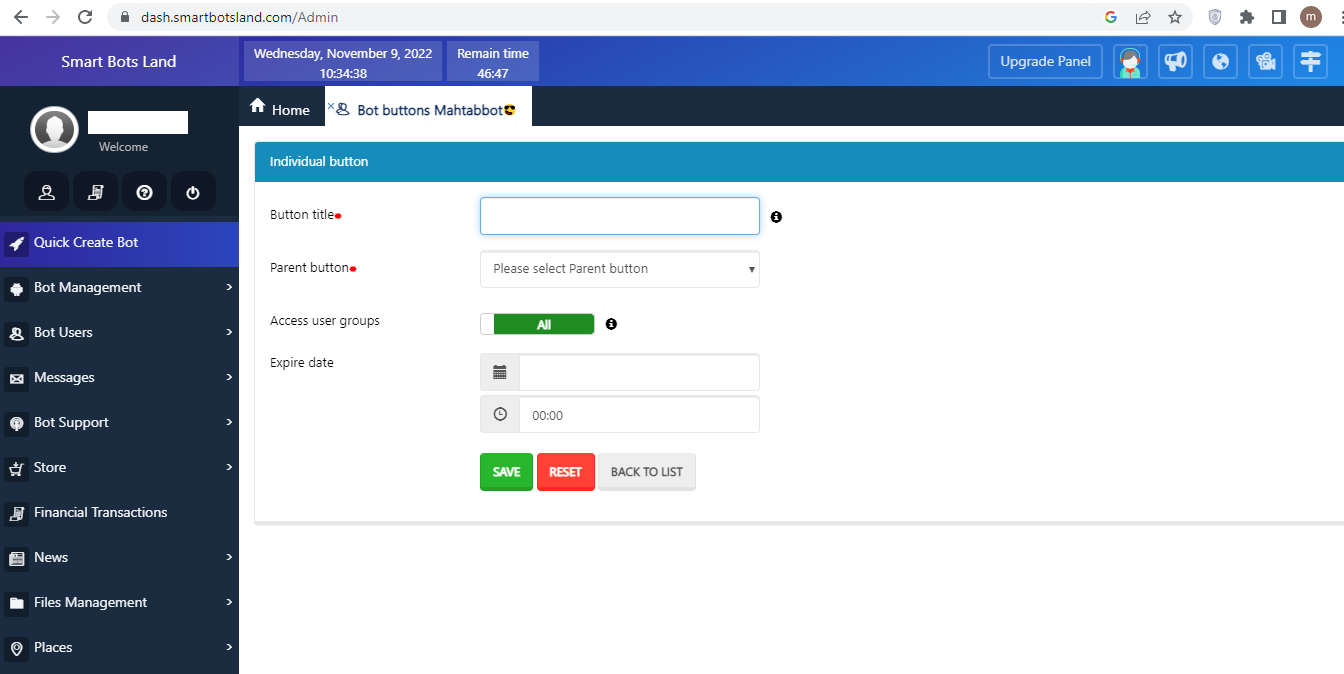Click the Messages envelope icon
The height and width of the screenshot is (674, 1344).
16,378
